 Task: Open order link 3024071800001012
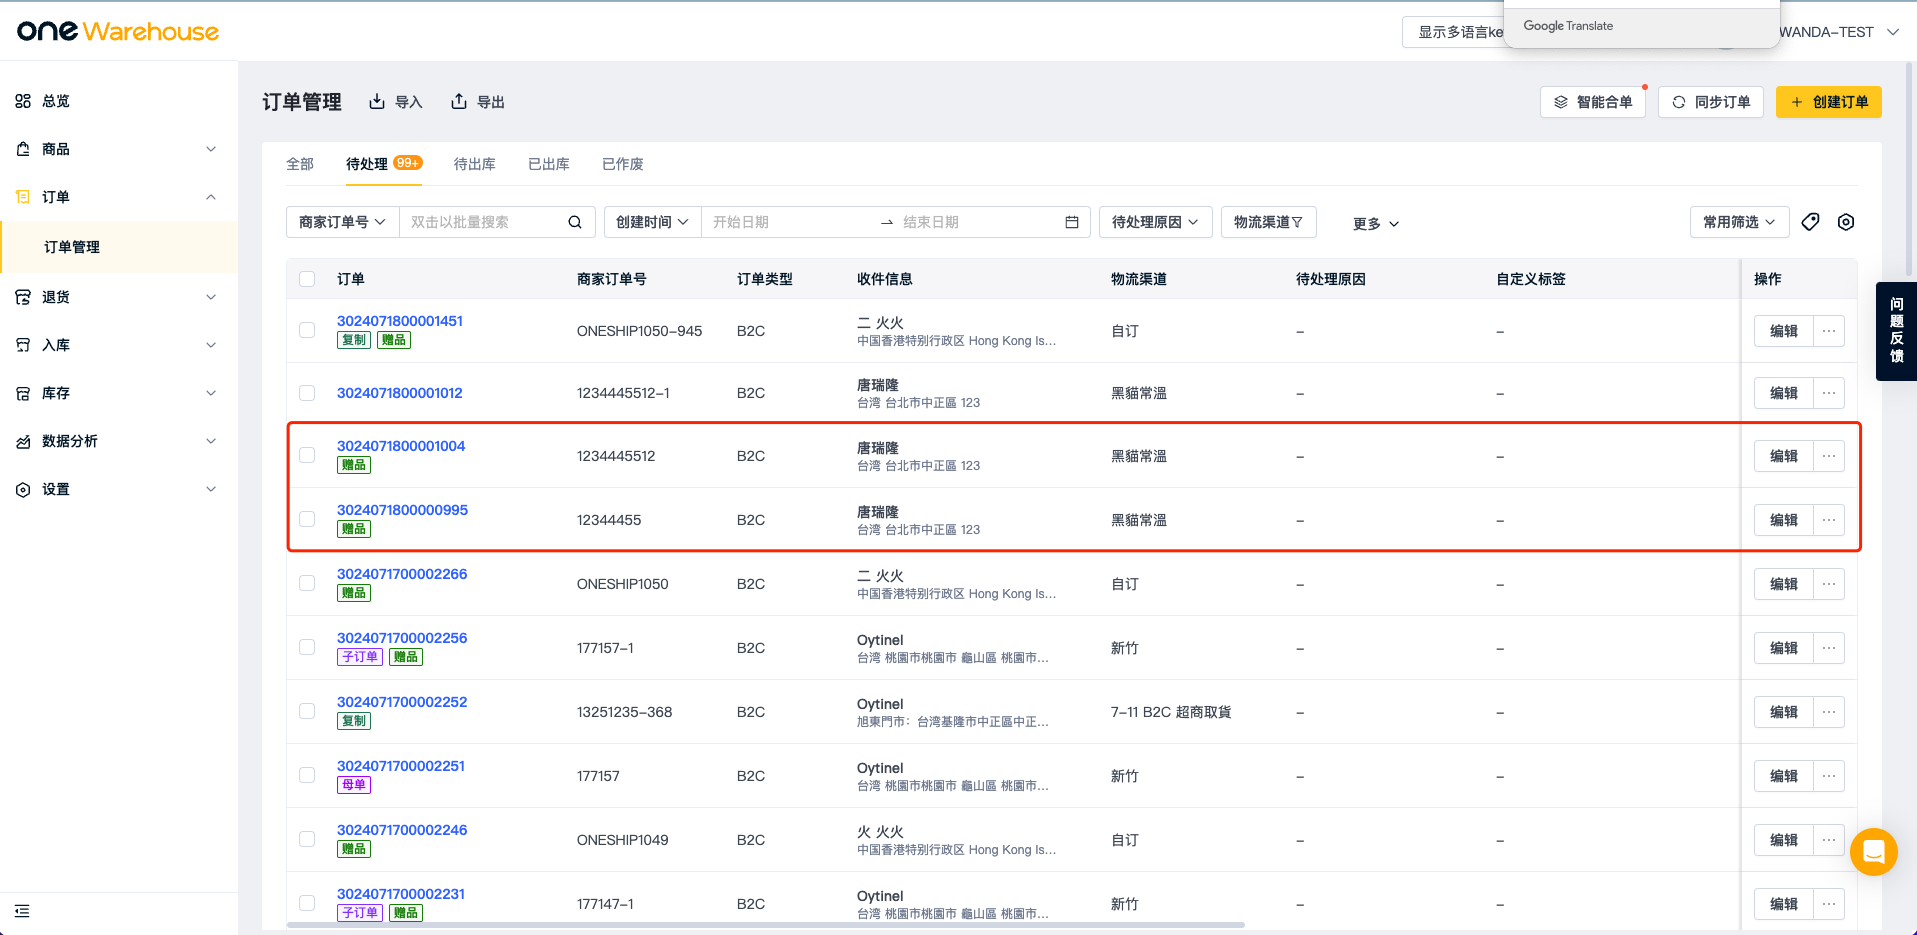[x=399, y=393]
